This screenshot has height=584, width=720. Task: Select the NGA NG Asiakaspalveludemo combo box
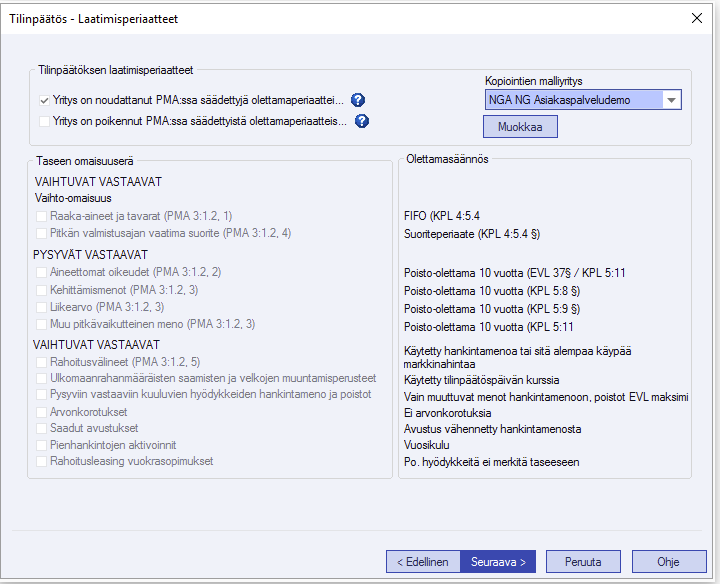pos(571,100)
